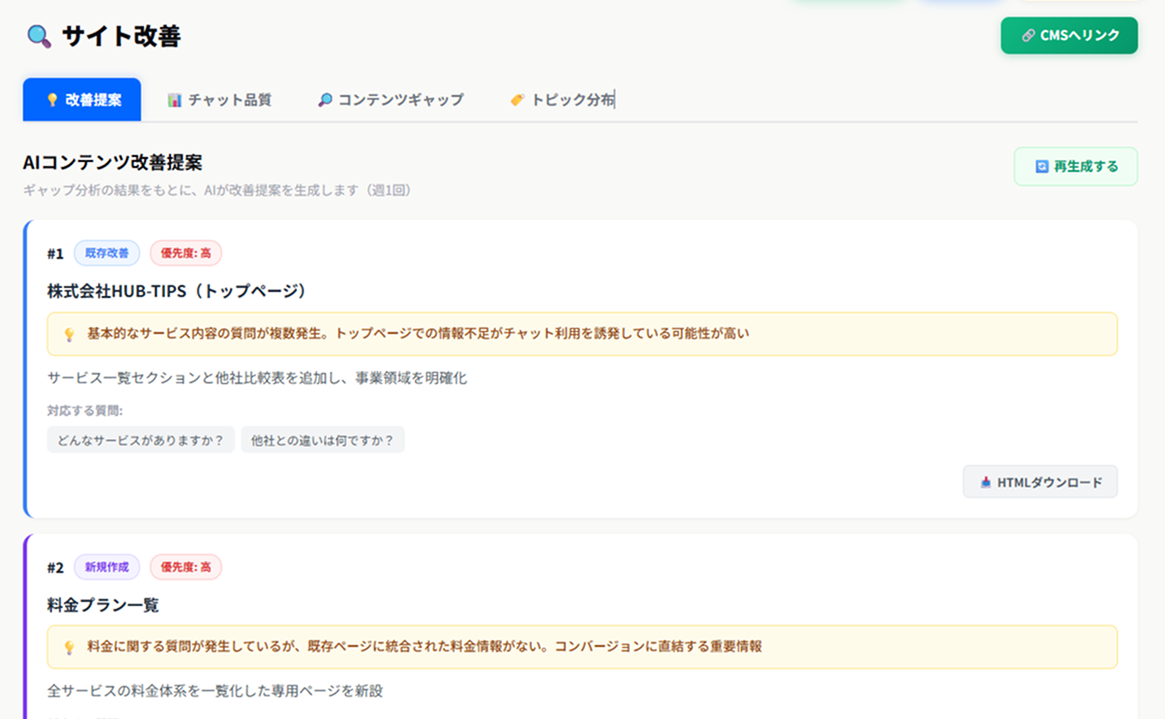Click the refresh icon in 再生成する button
1165x719 pixels.
(x=1042, y=166)
